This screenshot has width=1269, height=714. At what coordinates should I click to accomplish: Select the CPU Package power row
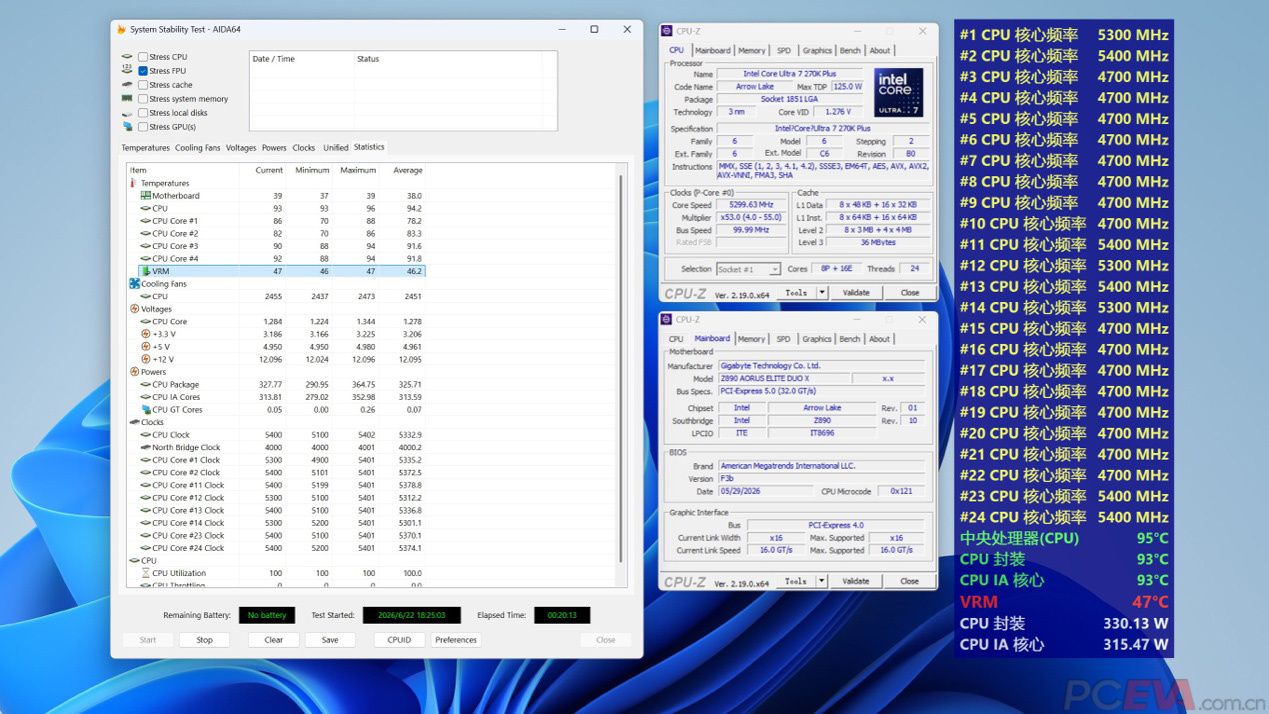pos(277,385)
